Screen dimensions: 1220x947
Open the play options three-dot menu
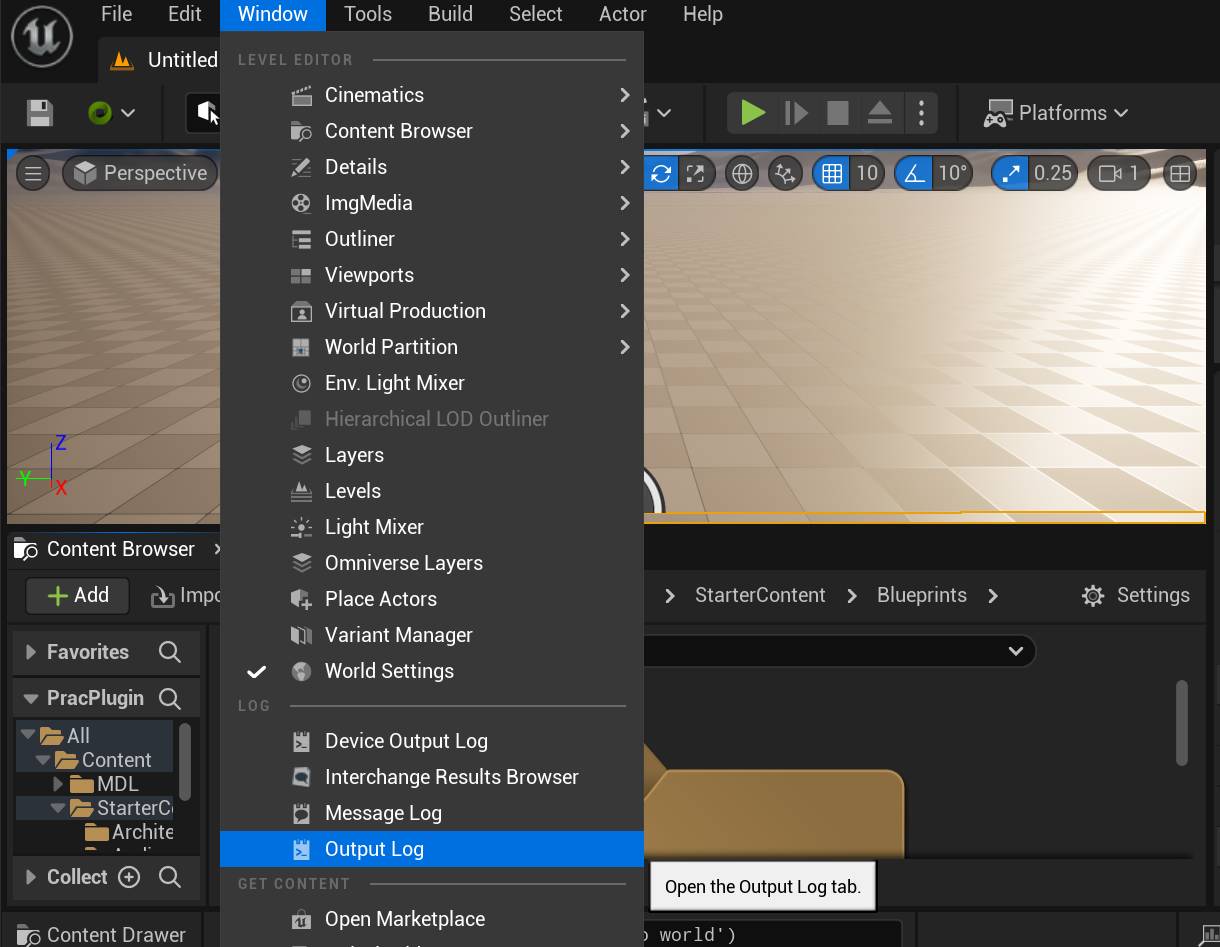tap(921, 113)
